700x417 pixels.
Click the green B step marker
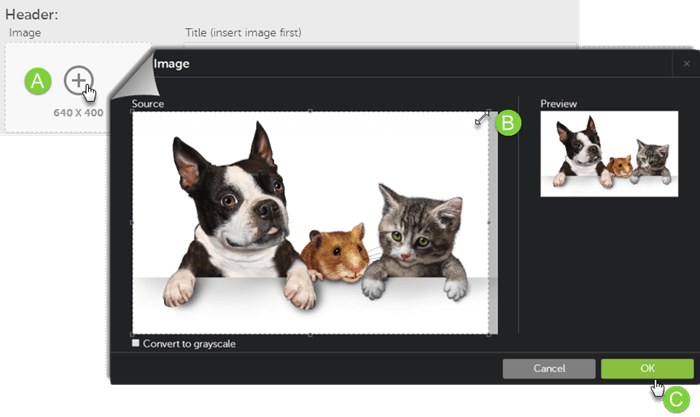coord(508,123)
